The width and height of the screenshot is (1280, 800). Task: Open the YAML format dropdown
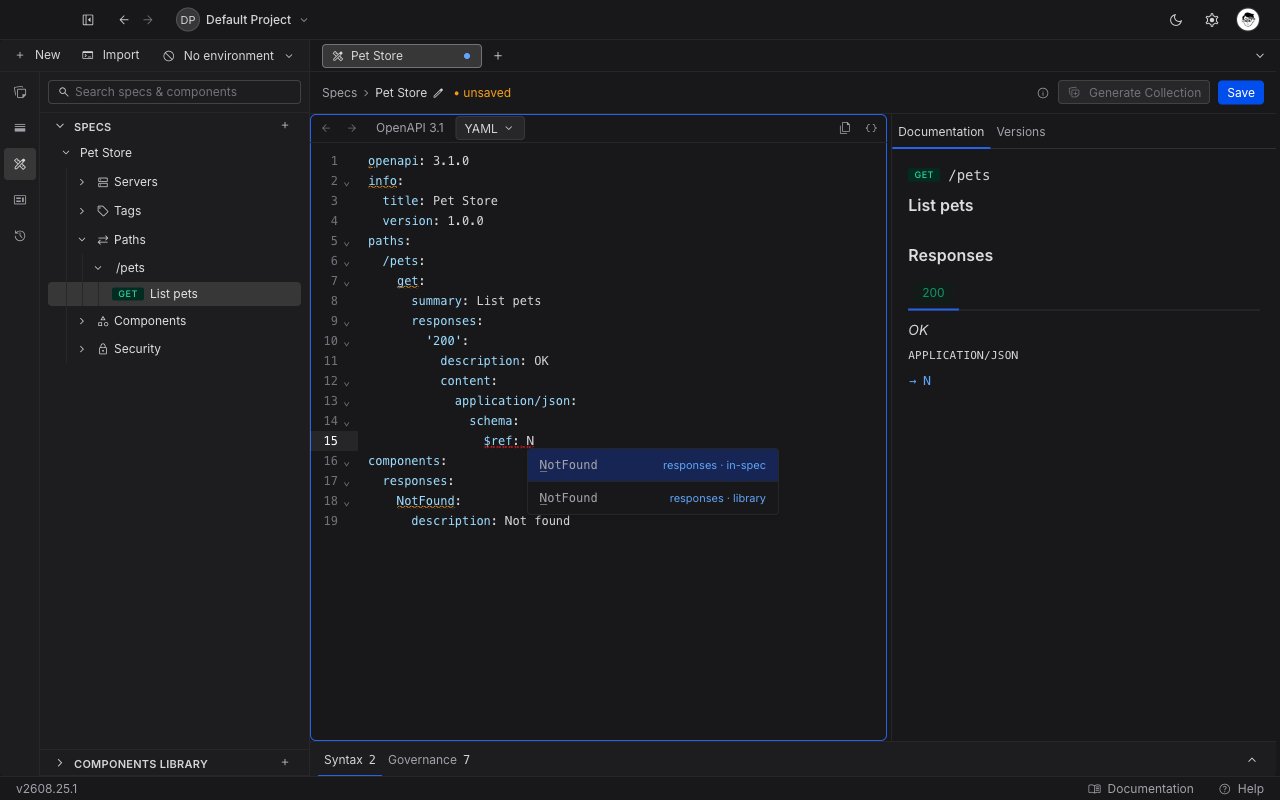[x=490, y=128]
